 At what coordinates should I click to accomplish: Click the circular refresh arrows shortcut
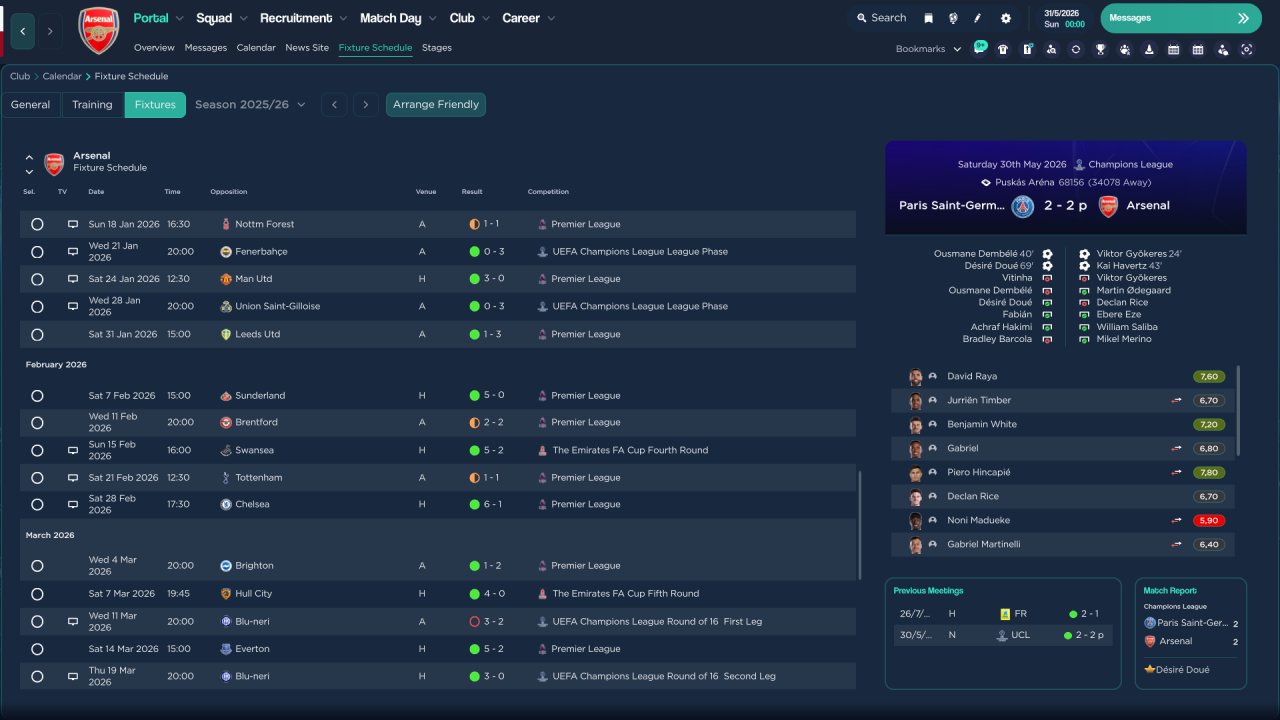click(1076, 49)
